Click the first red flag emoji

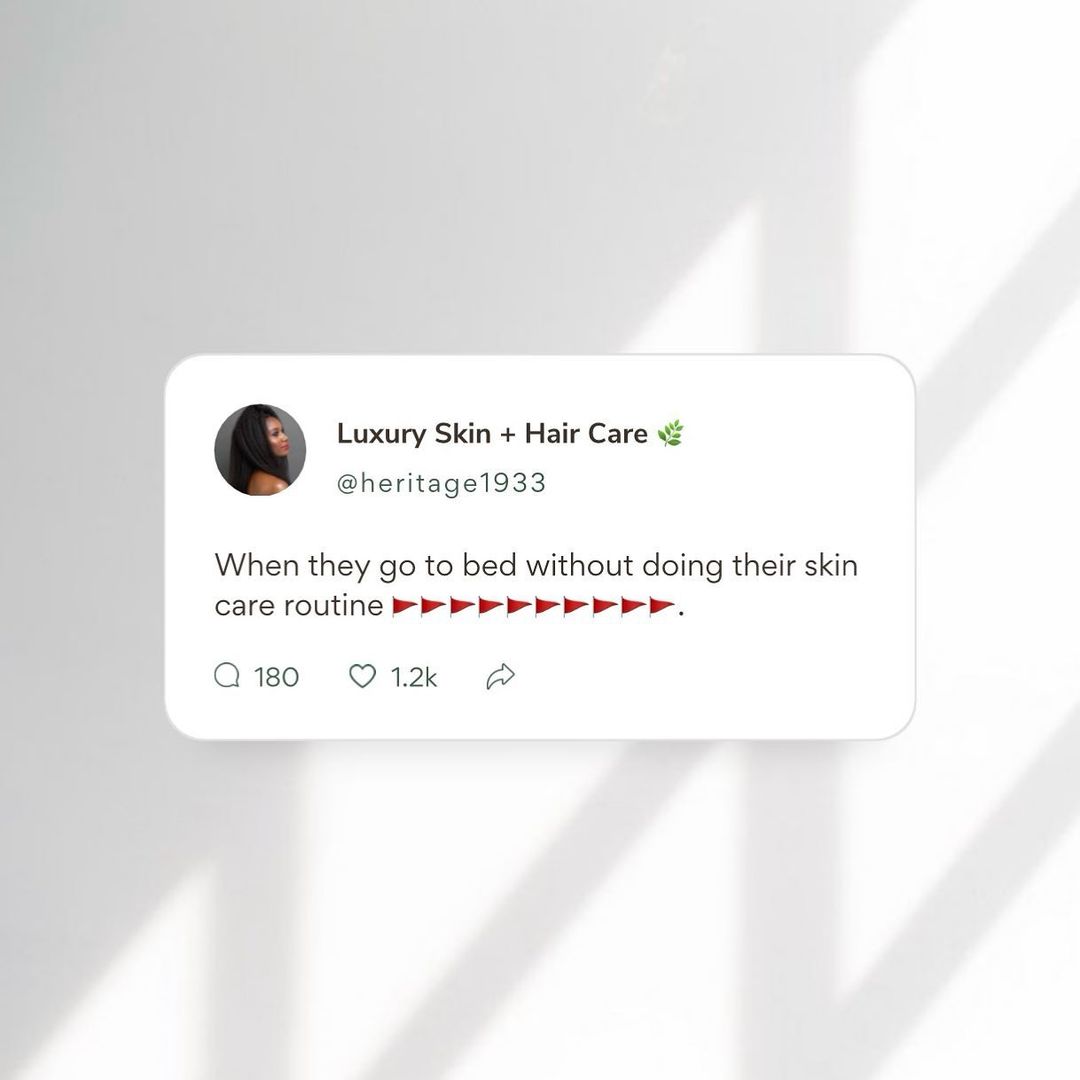pos(405,607)
